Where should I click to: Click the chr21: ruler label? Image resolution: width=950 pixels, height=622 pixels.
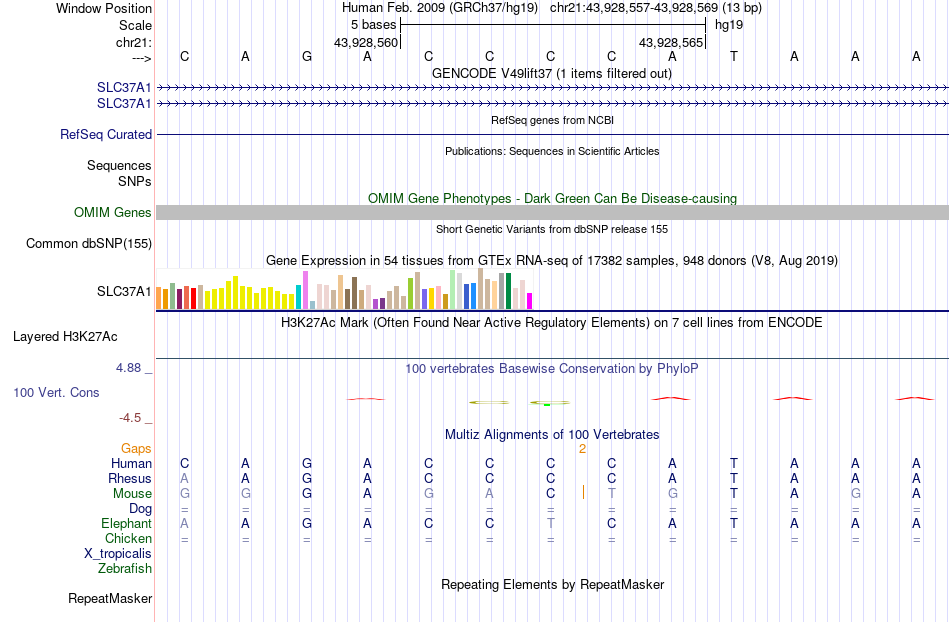tap(134, 42)
